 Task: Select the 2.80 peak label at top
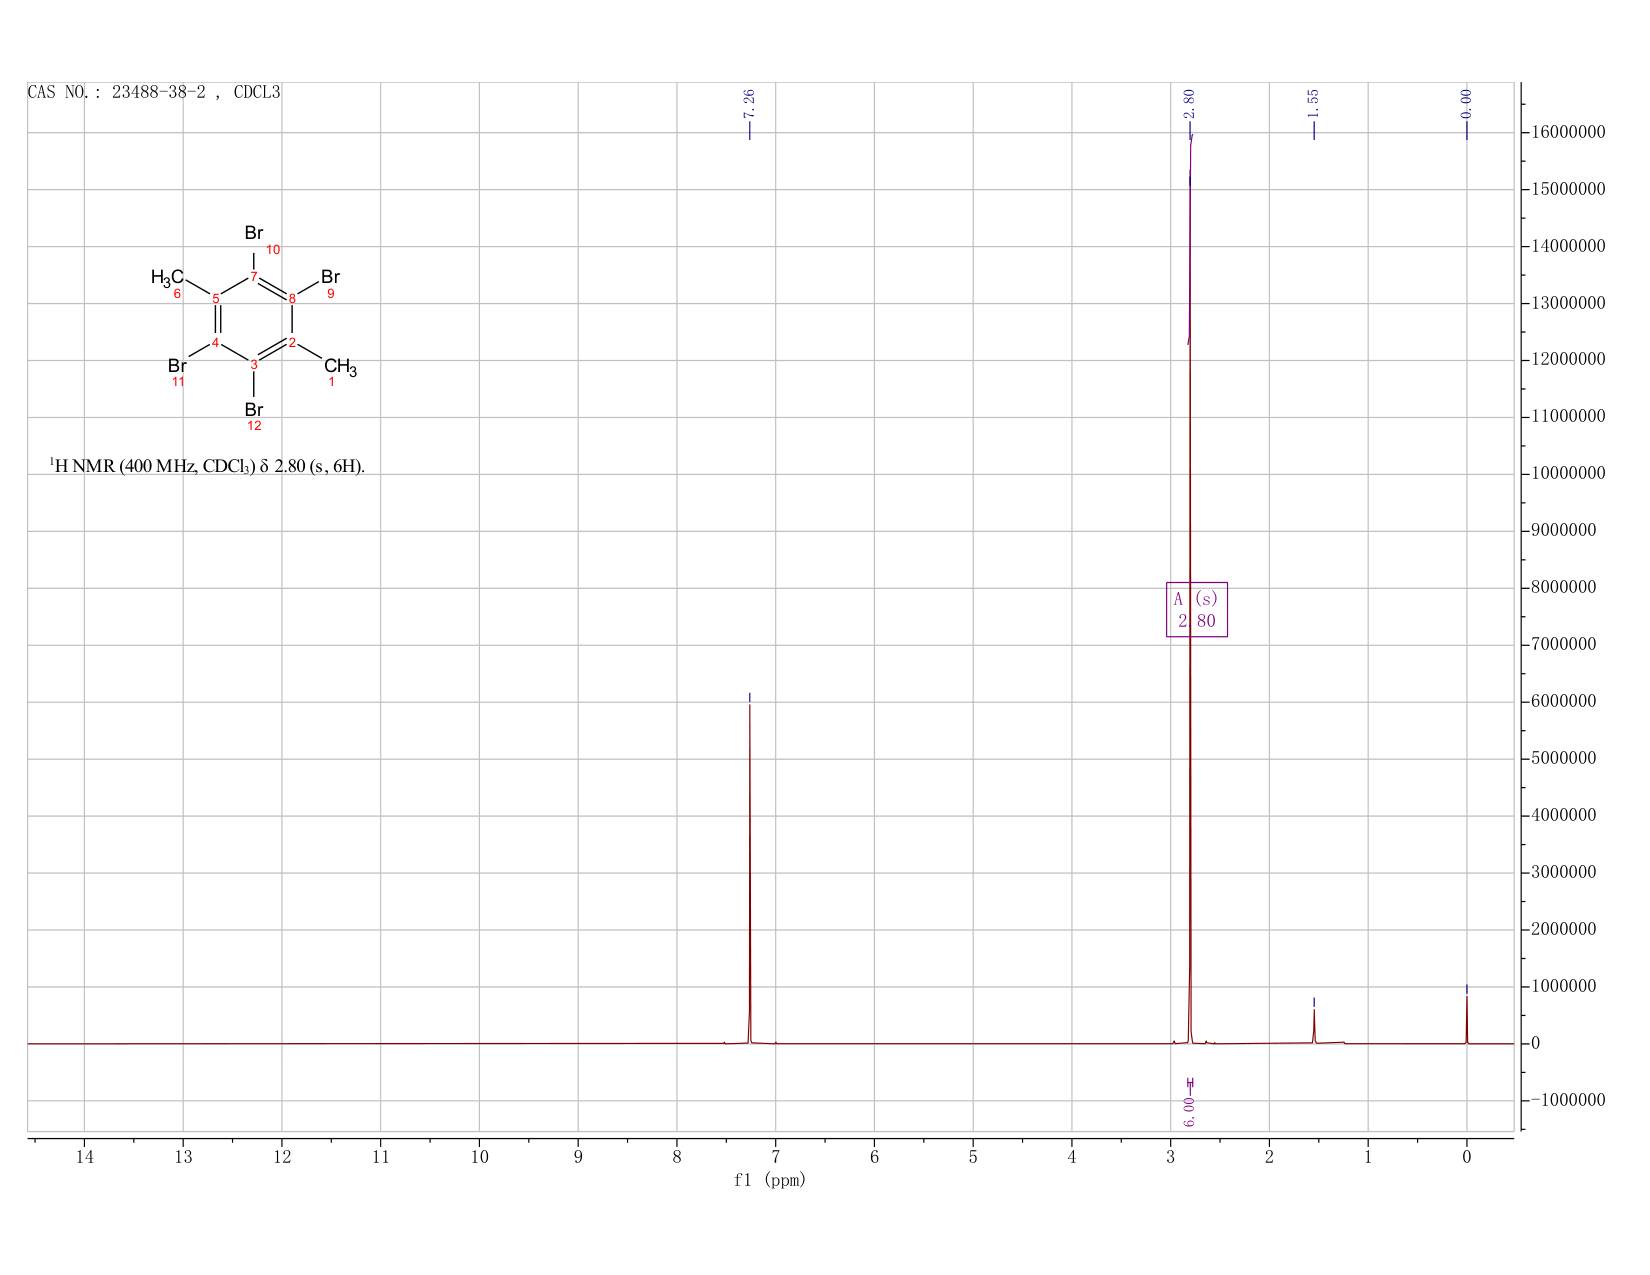click(x=1189, y=102)
